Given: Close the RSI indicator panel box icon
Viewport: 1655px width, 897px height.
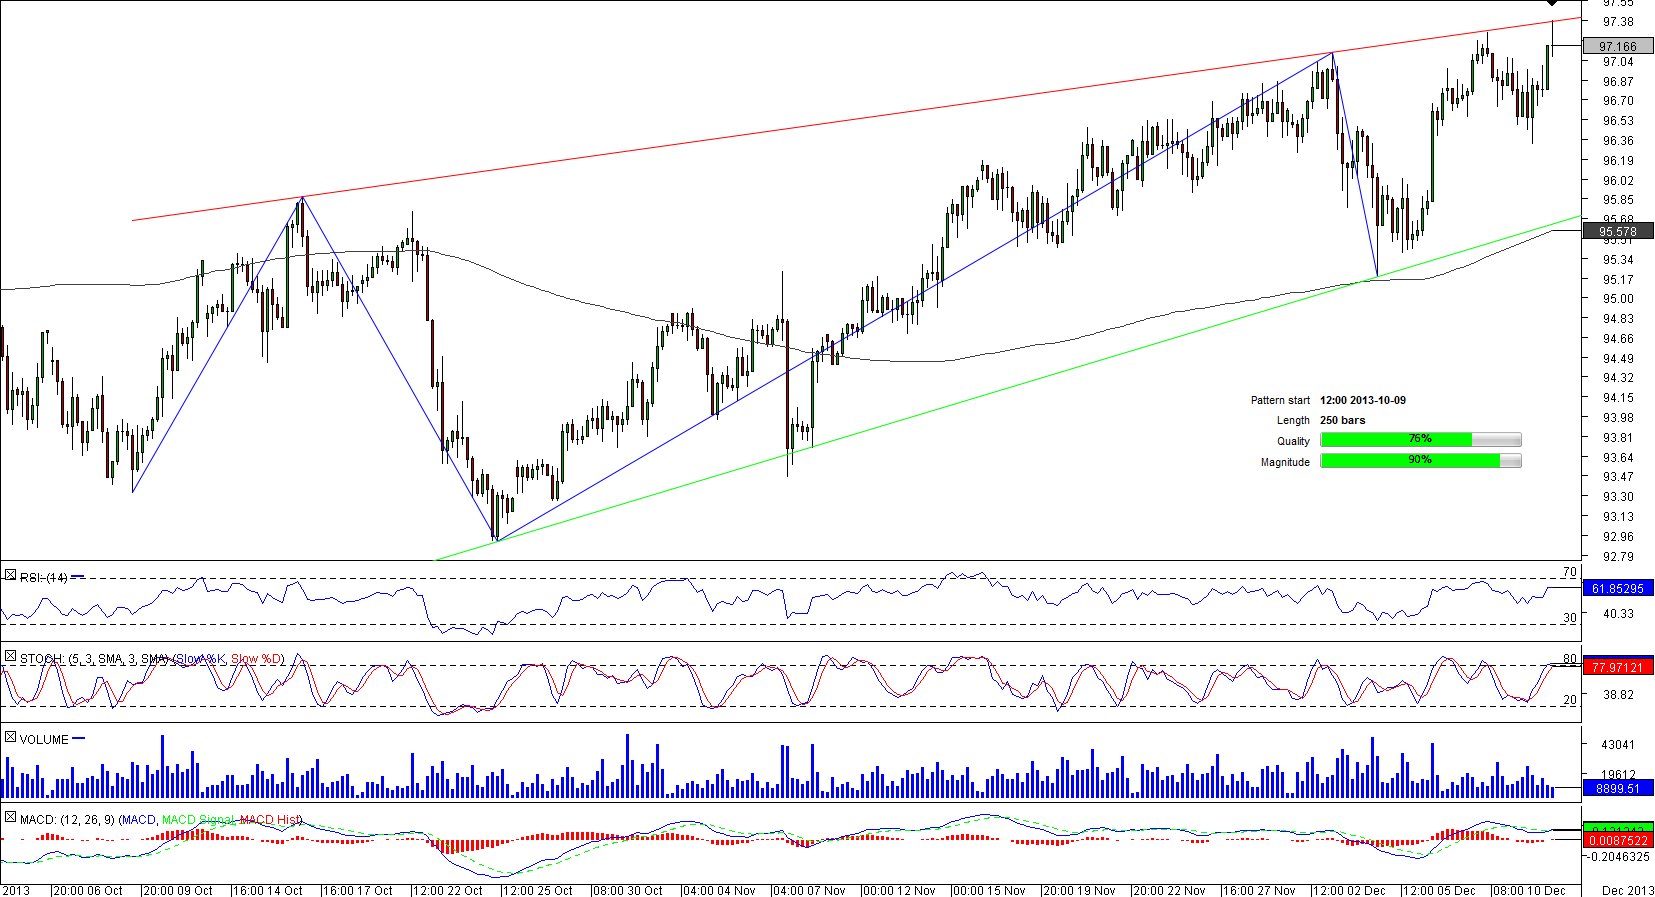Looking at the screenshot, I should [10, 576].
